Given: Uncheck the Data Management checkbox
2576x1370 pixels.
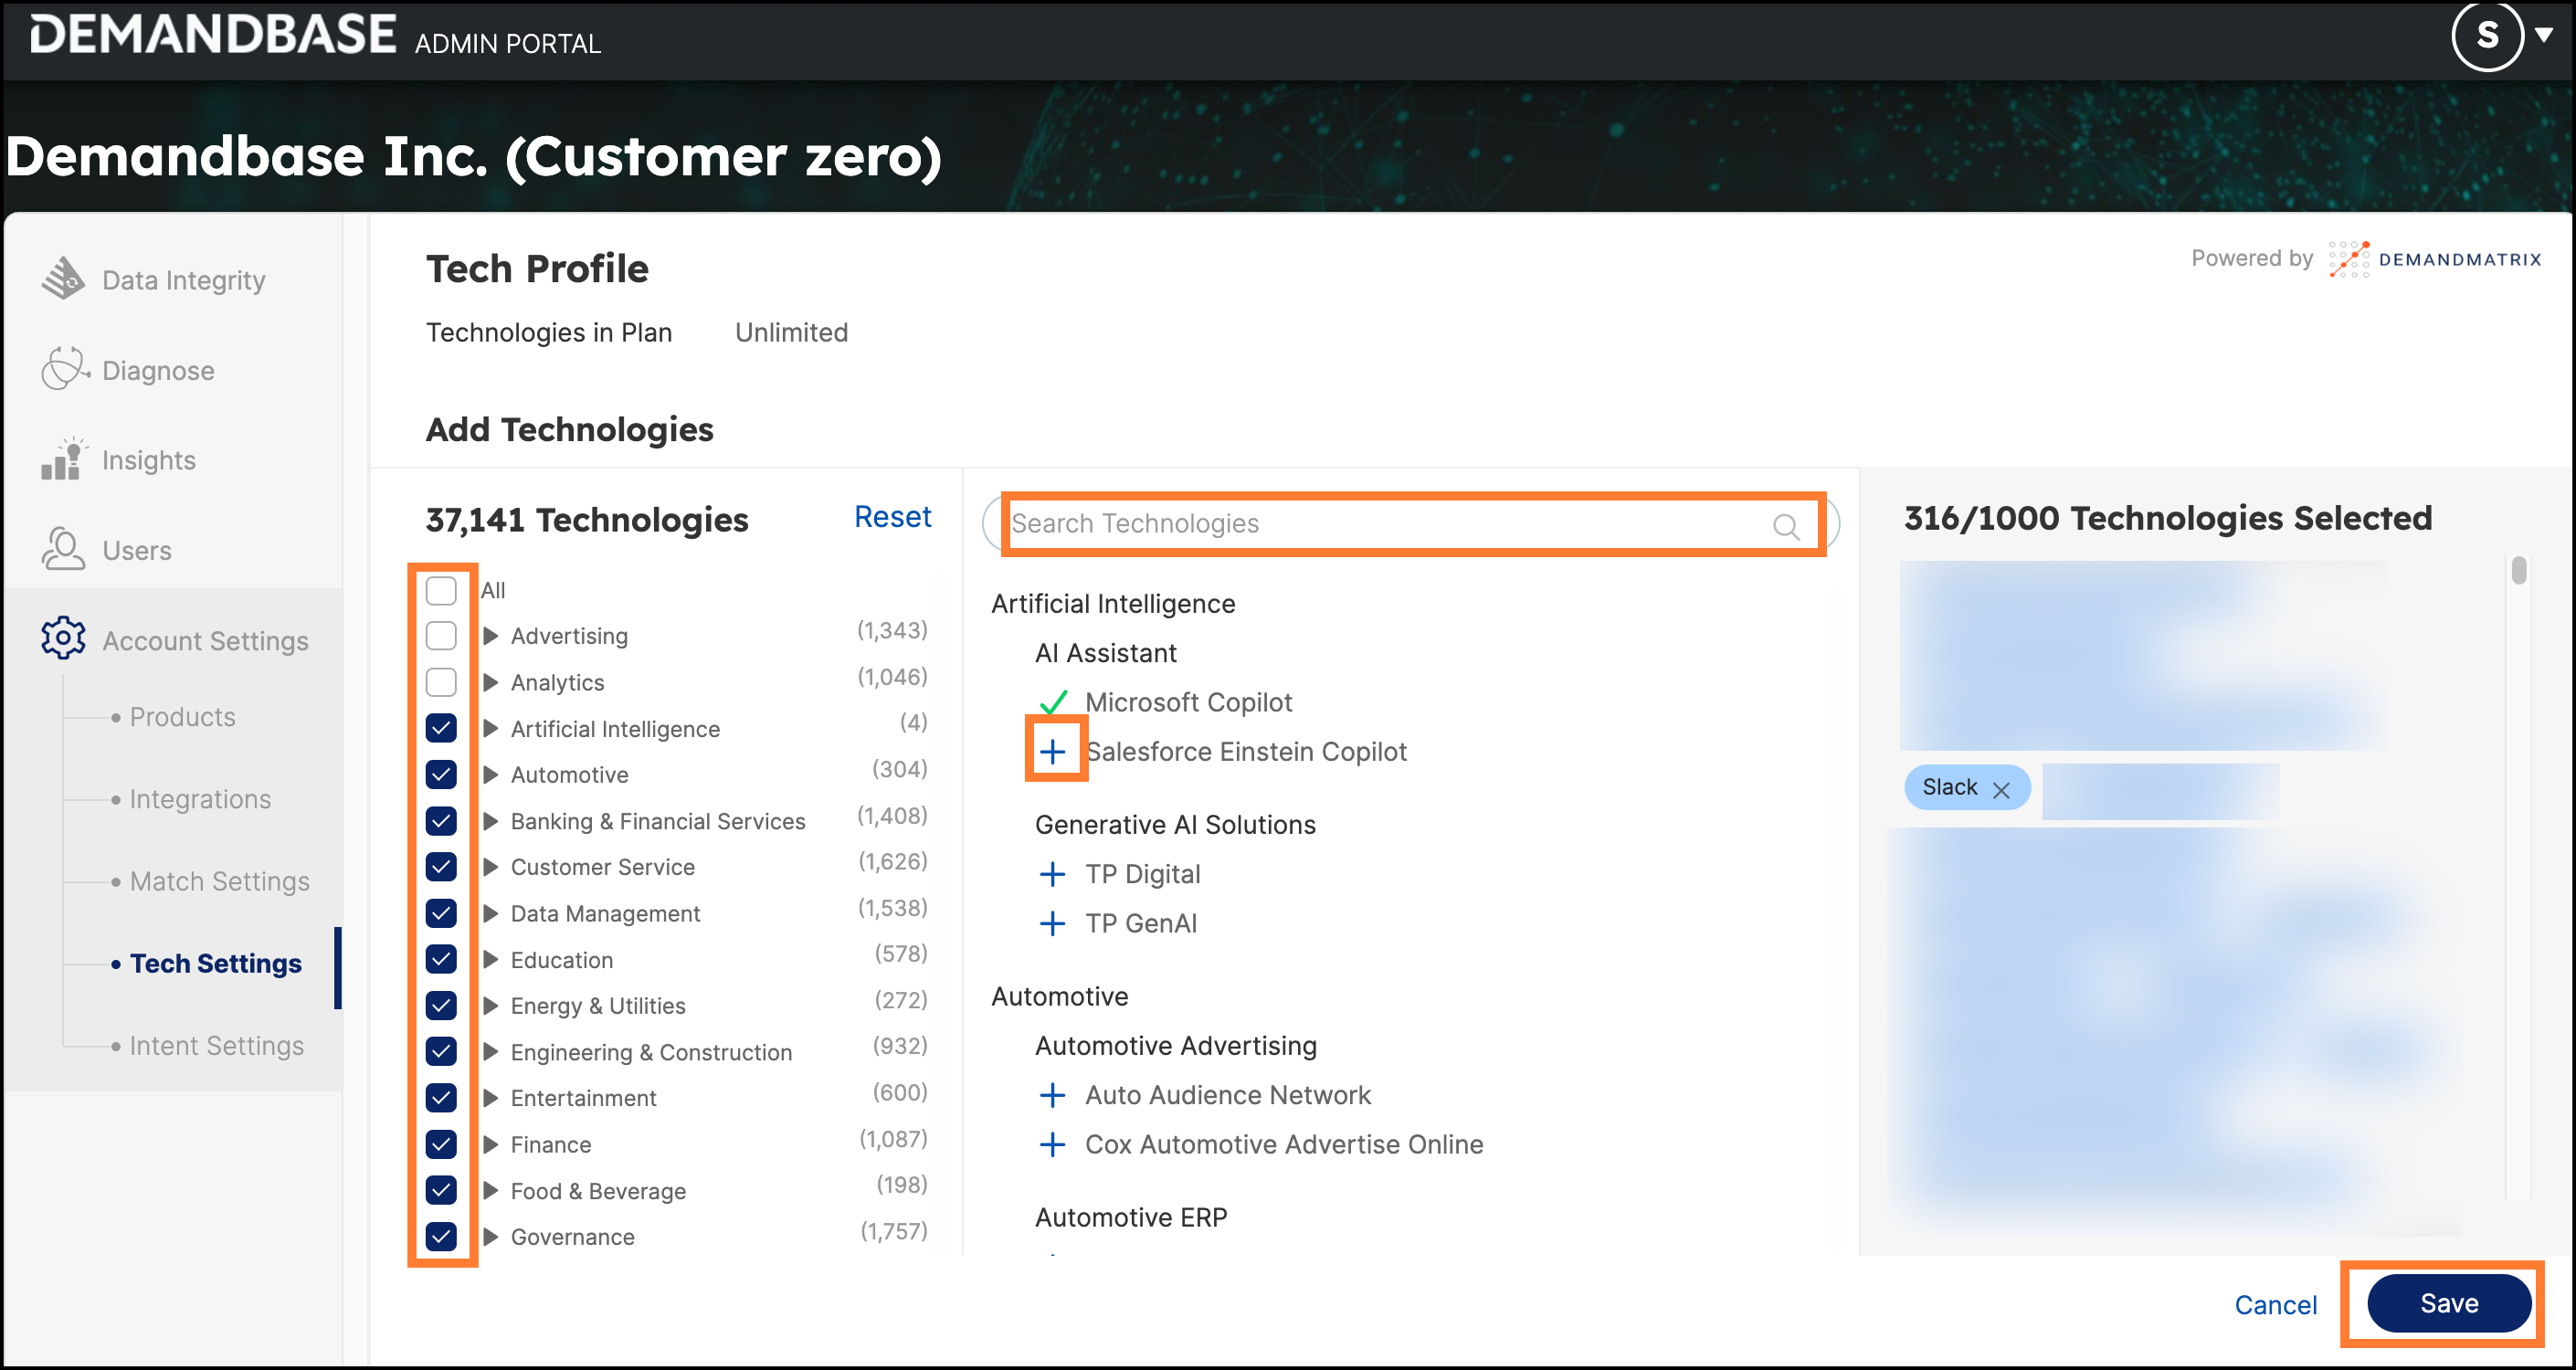Looking at the screenshot, I should click(441, 913).
